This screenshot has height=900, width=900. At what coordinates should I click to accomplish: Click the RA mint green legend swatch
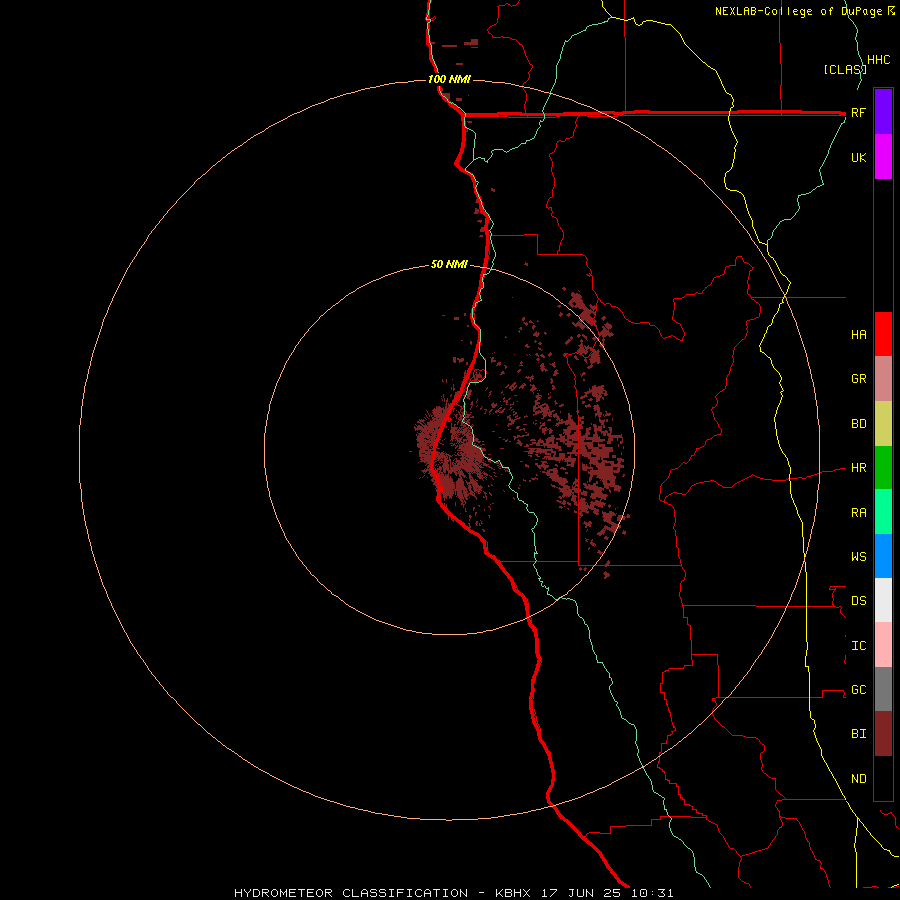[x=883, y=512]
